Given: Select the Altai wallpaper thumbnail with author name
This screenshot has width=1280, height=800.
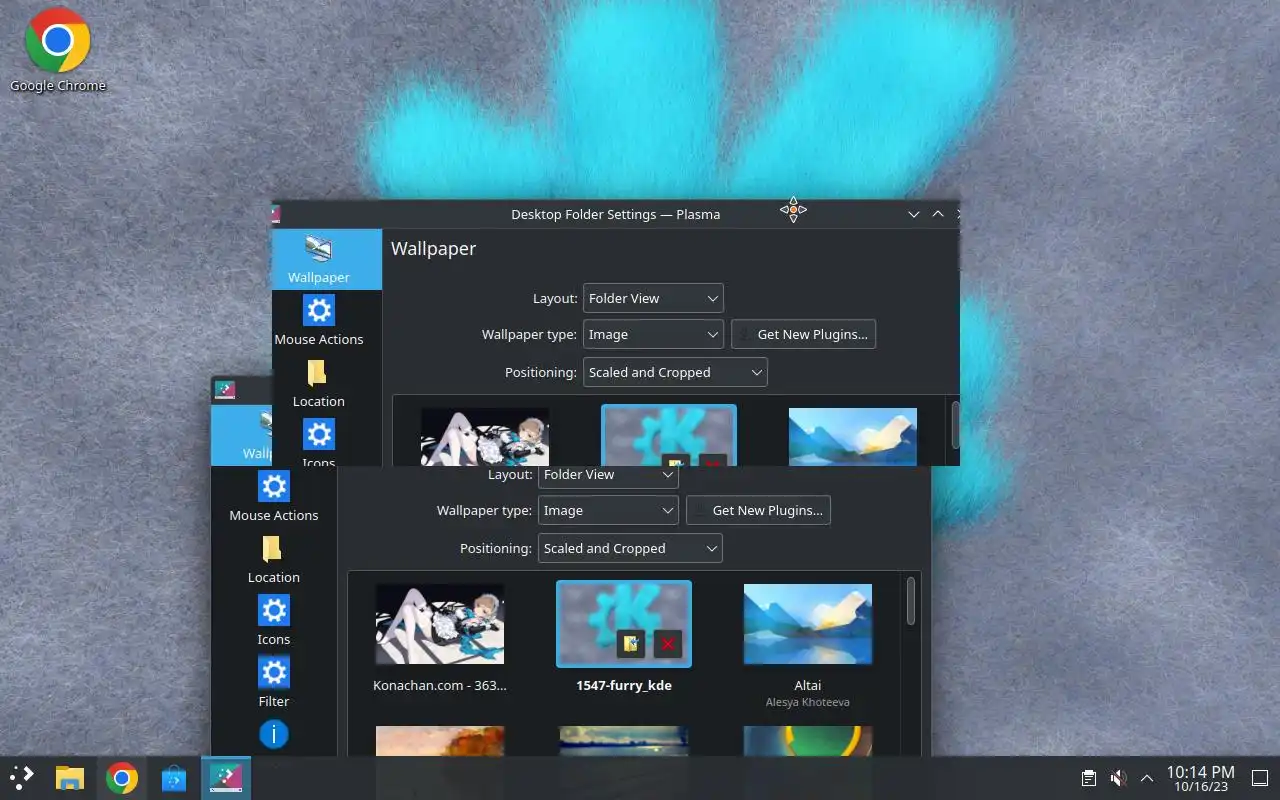Looking at the screenshot, I should [808, 624].
